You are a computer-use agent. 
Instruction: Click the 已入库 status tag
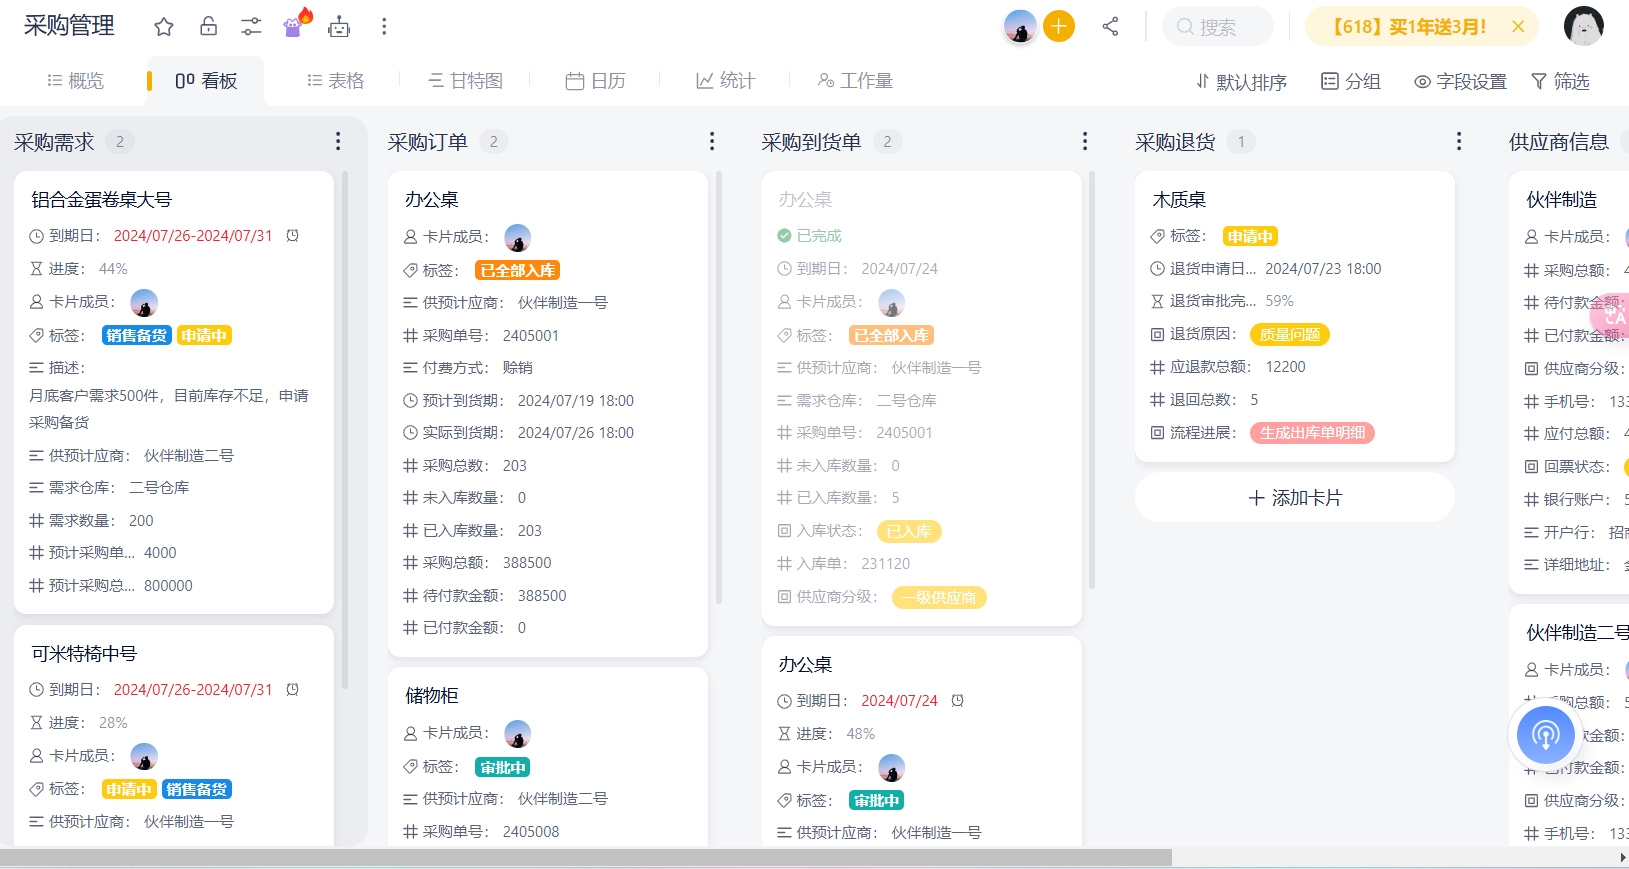909,532
